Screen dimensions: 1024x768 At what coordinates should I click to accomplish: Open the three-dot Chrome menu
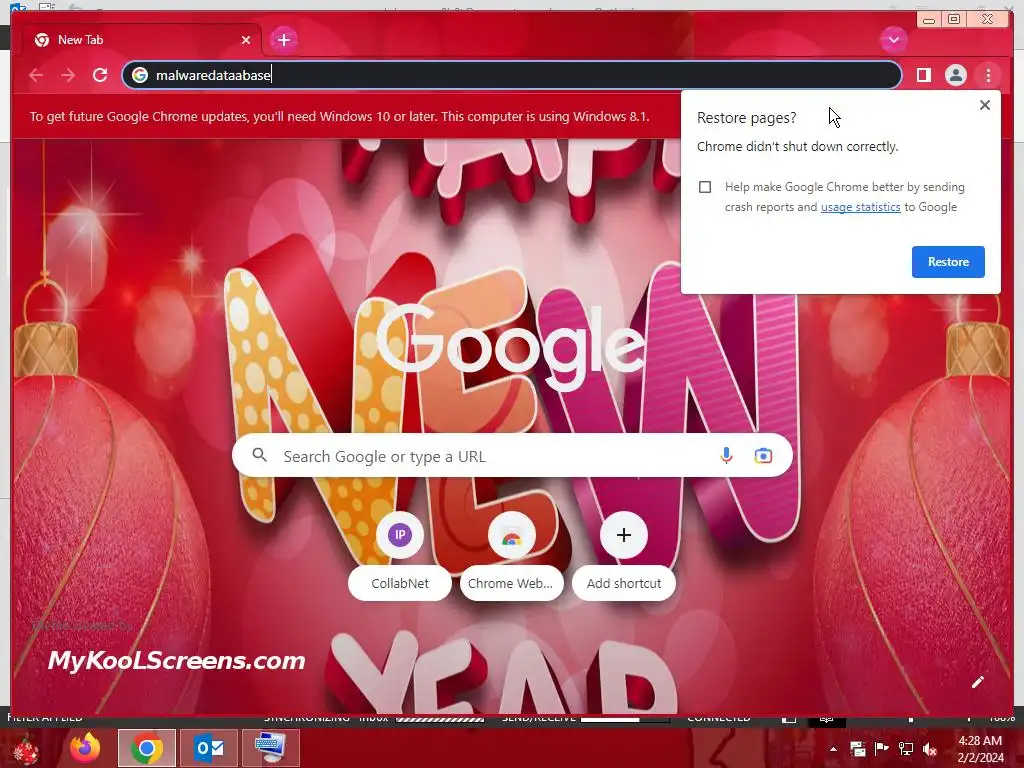(988, 75)
